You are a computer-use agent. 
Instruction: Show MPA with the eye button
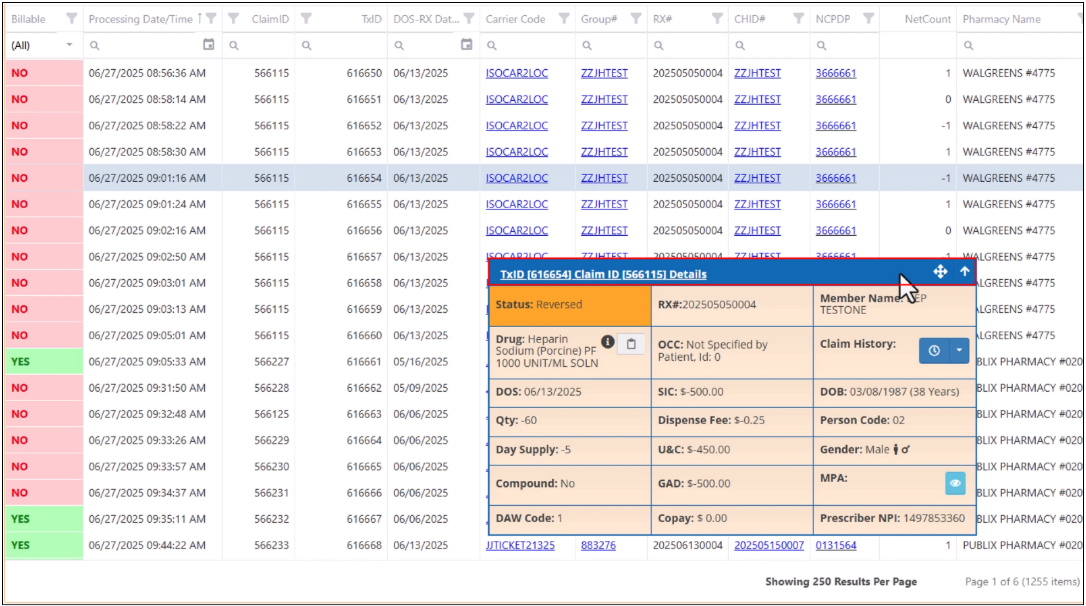(x=955, y=483)
